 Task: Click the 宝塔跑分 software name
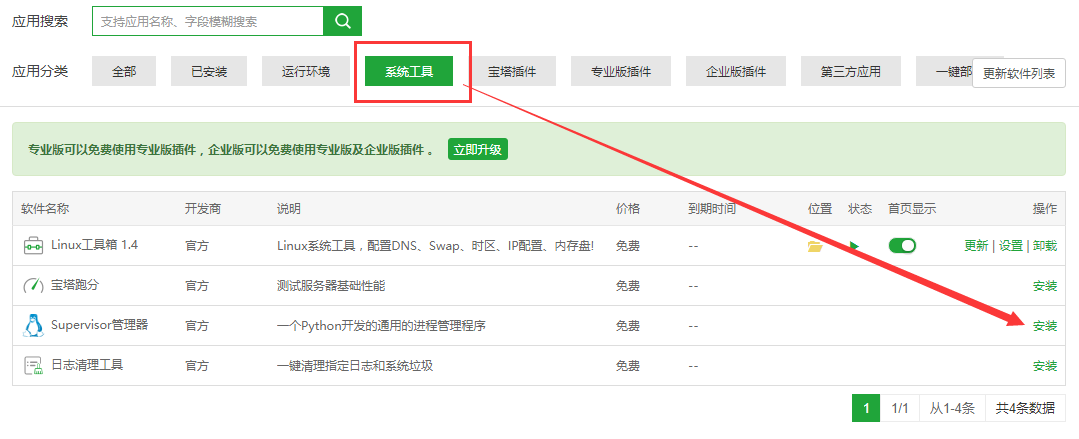click(75, 285)
